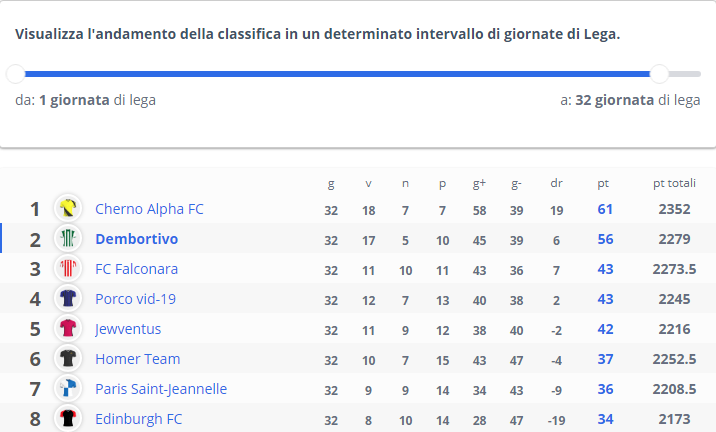Open the Porco vid-19 team link
The image size is (716, 432).
coord(136,299)
